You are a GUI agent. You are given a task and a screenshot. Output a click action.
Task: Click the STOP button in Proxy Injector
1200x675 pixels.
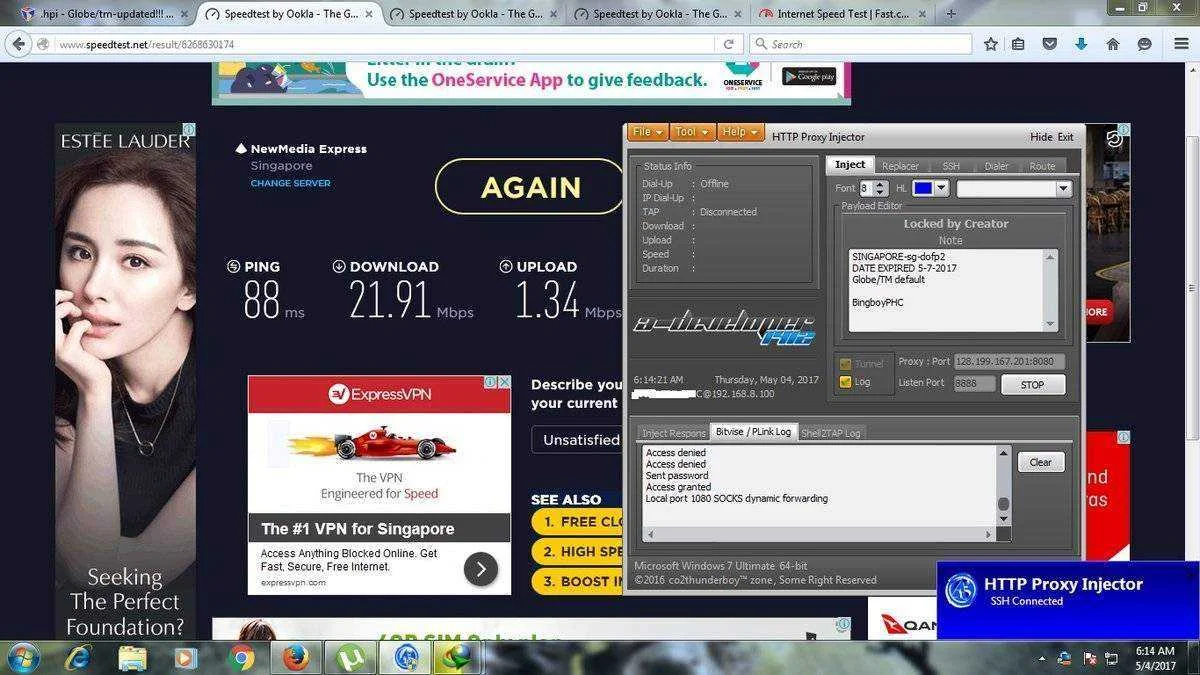pyautogui.click(x=1032, y=384)
